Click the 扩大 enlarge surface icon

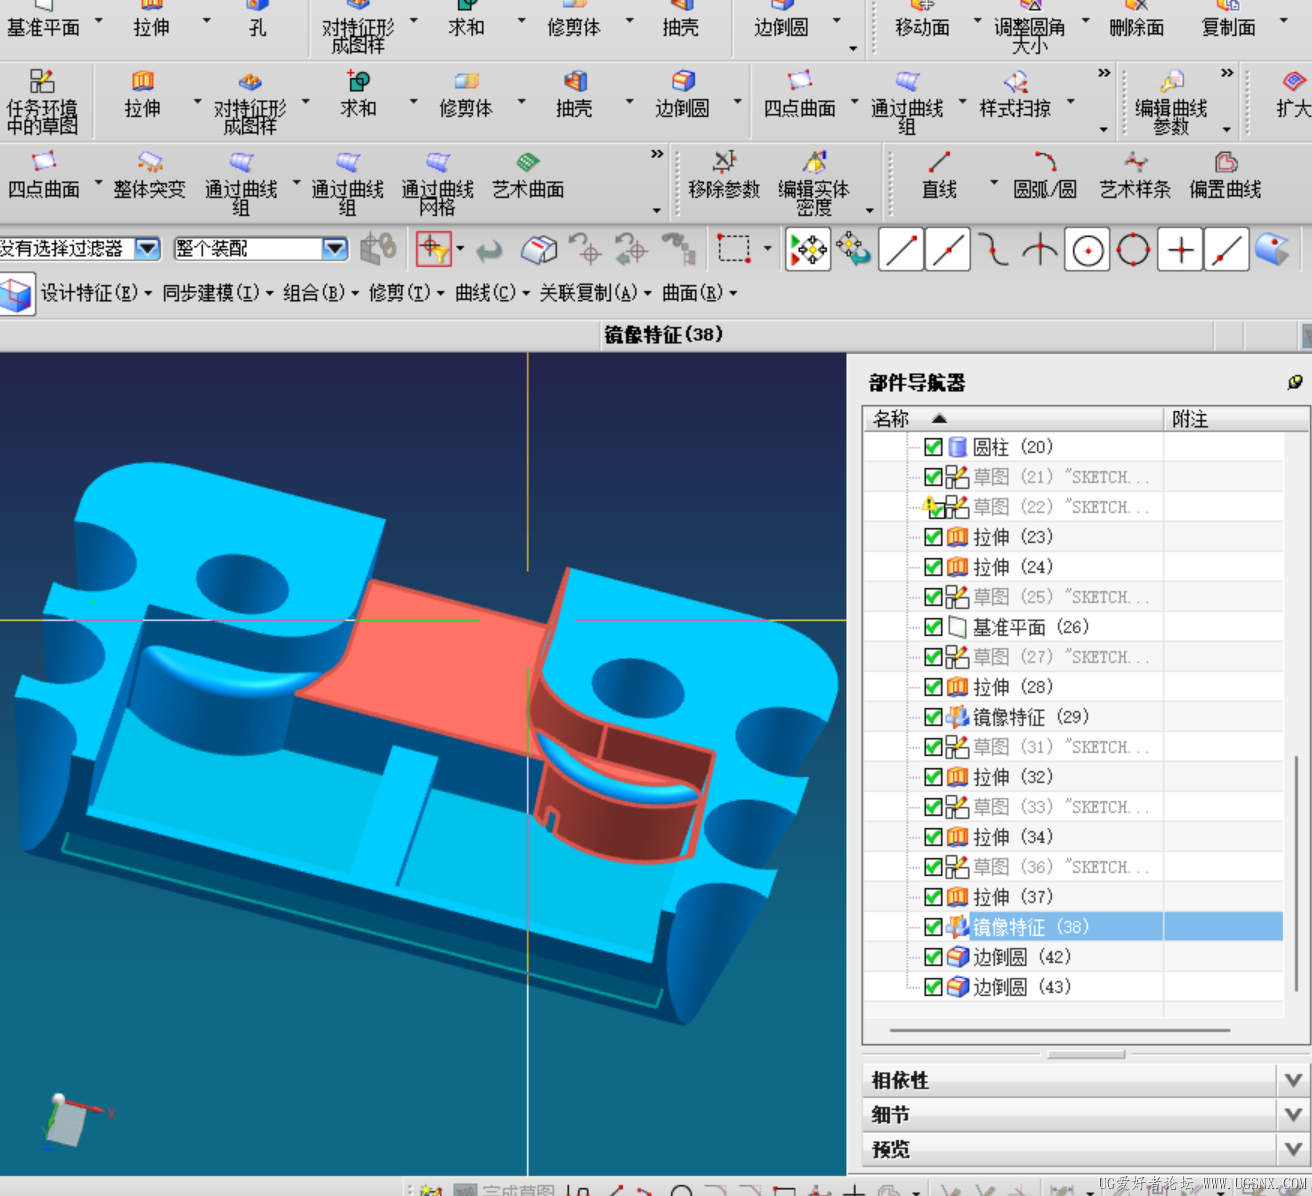[1293, 94]
